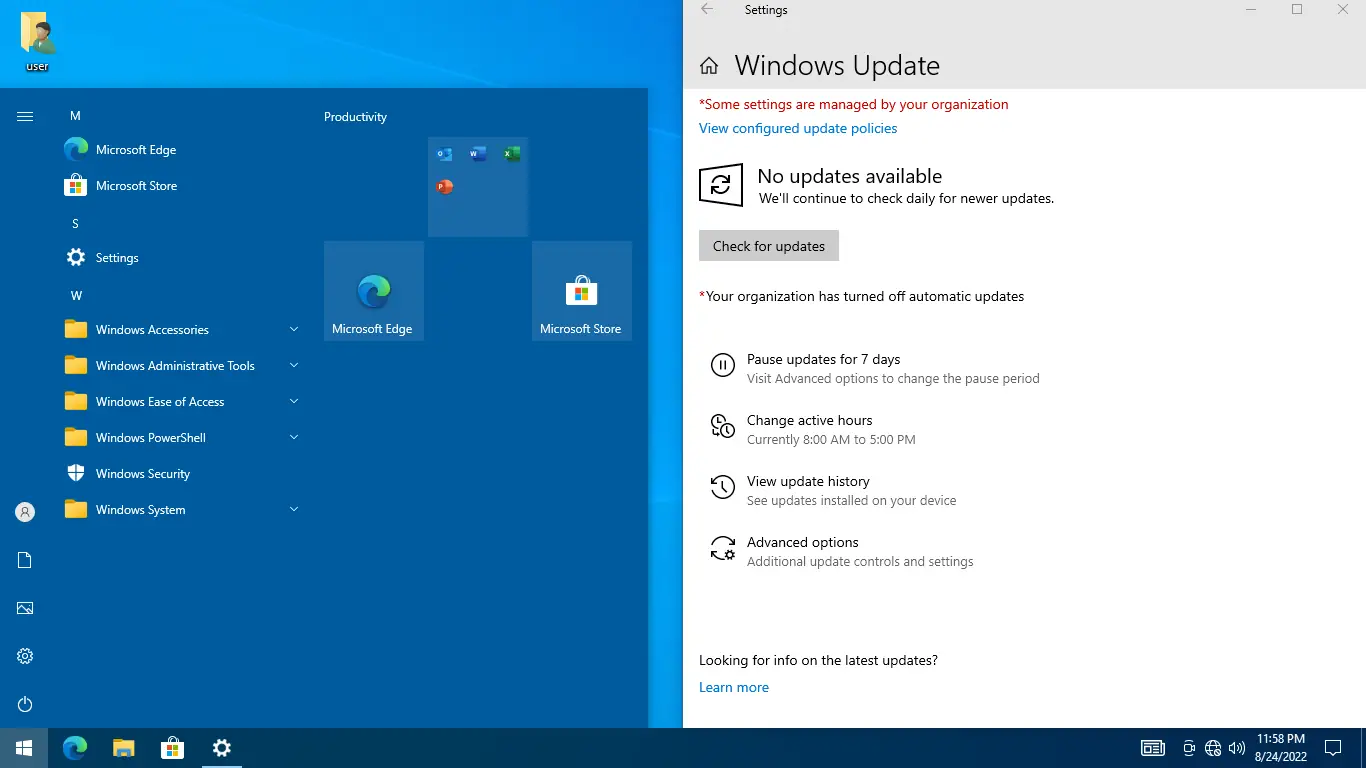Open Pictures from the Start left rail
Viewport: 1366px width, 768px height.
(x=25, y=608)
